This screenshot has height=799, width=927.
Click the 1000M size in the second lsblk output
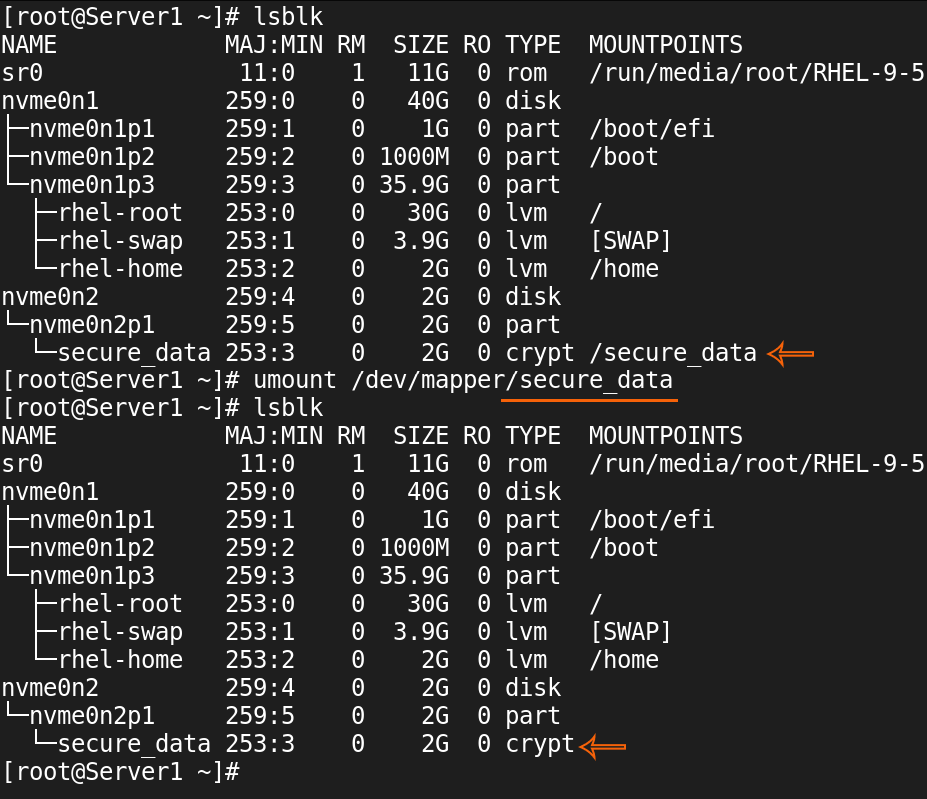pos(414,548)
